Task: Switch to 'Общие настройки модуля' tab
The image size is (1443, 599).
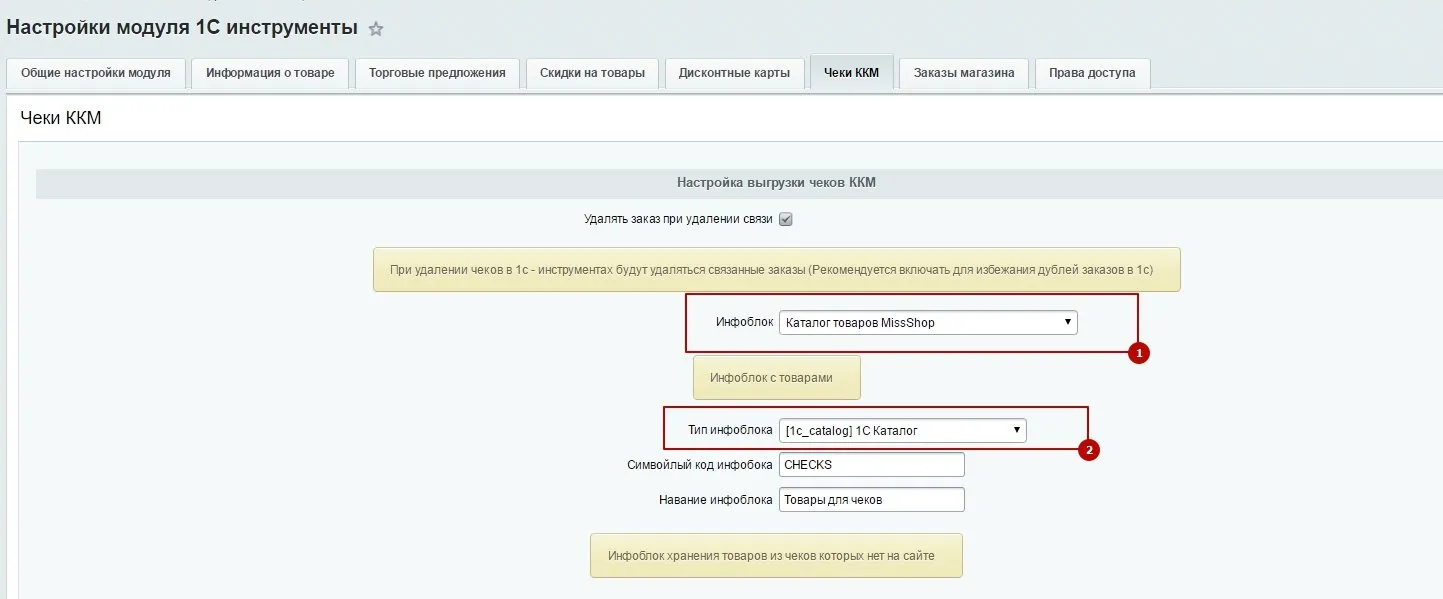Action: (x=96, y=73)
